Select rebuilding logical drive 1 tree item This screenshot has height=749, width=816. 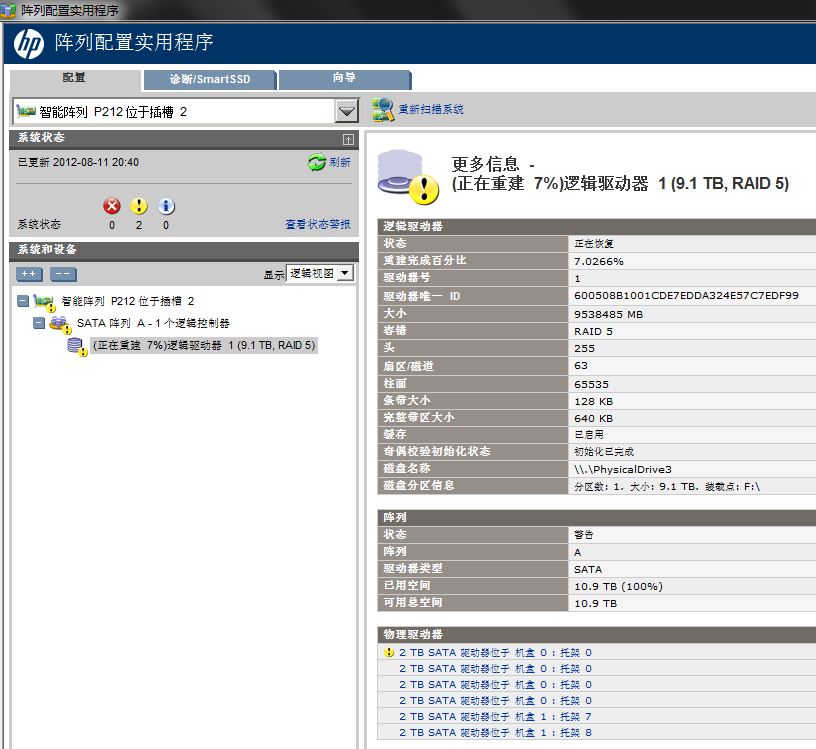click(x=204, y=346)
